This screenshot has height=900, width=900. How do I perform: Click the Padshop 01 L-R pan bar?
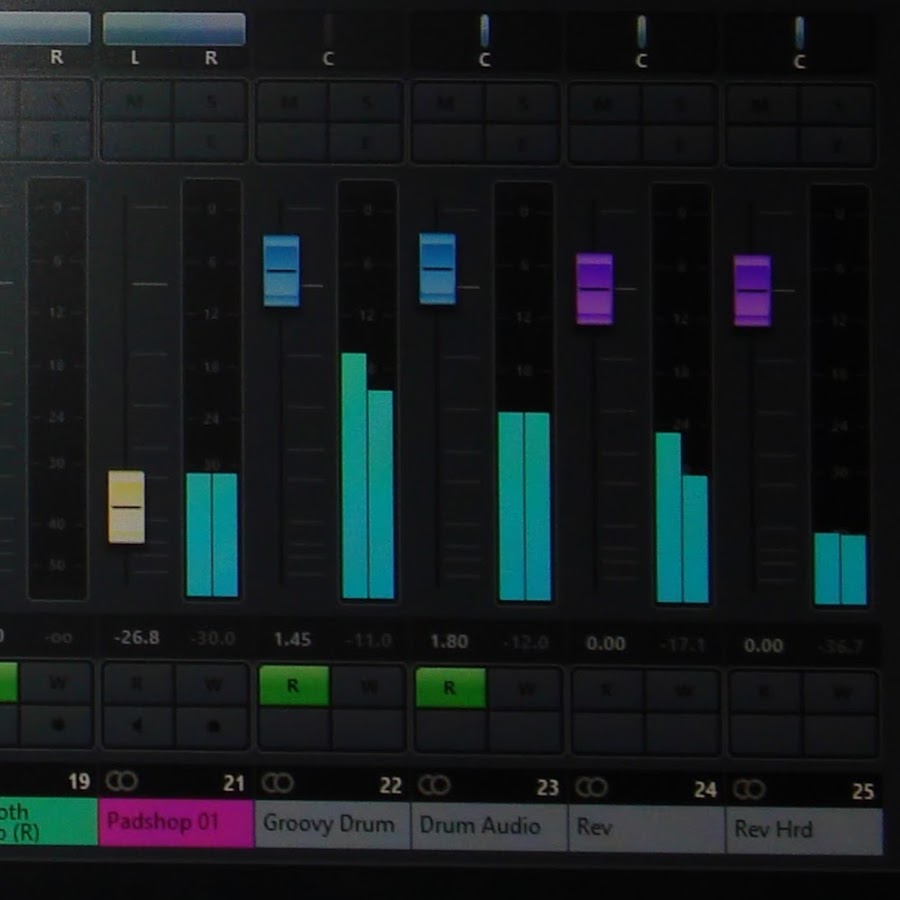pos(174,29)
